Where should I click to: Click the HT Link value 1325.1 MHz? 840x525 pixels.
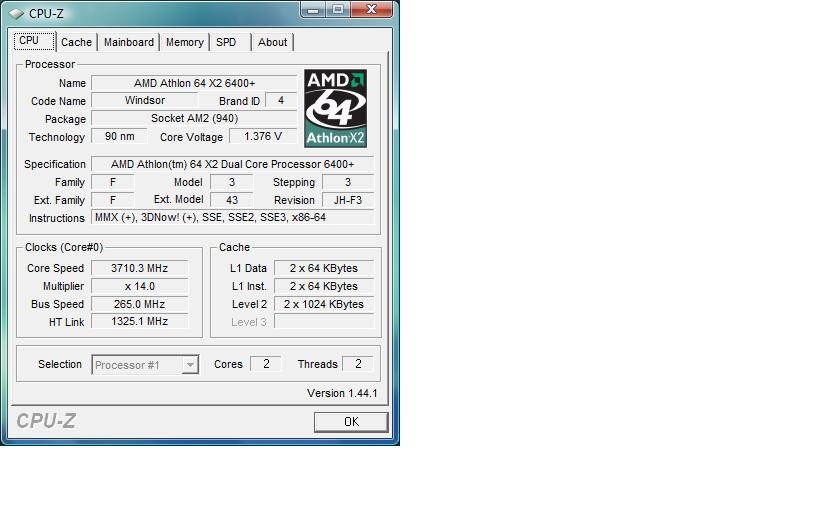click(139, 321)
